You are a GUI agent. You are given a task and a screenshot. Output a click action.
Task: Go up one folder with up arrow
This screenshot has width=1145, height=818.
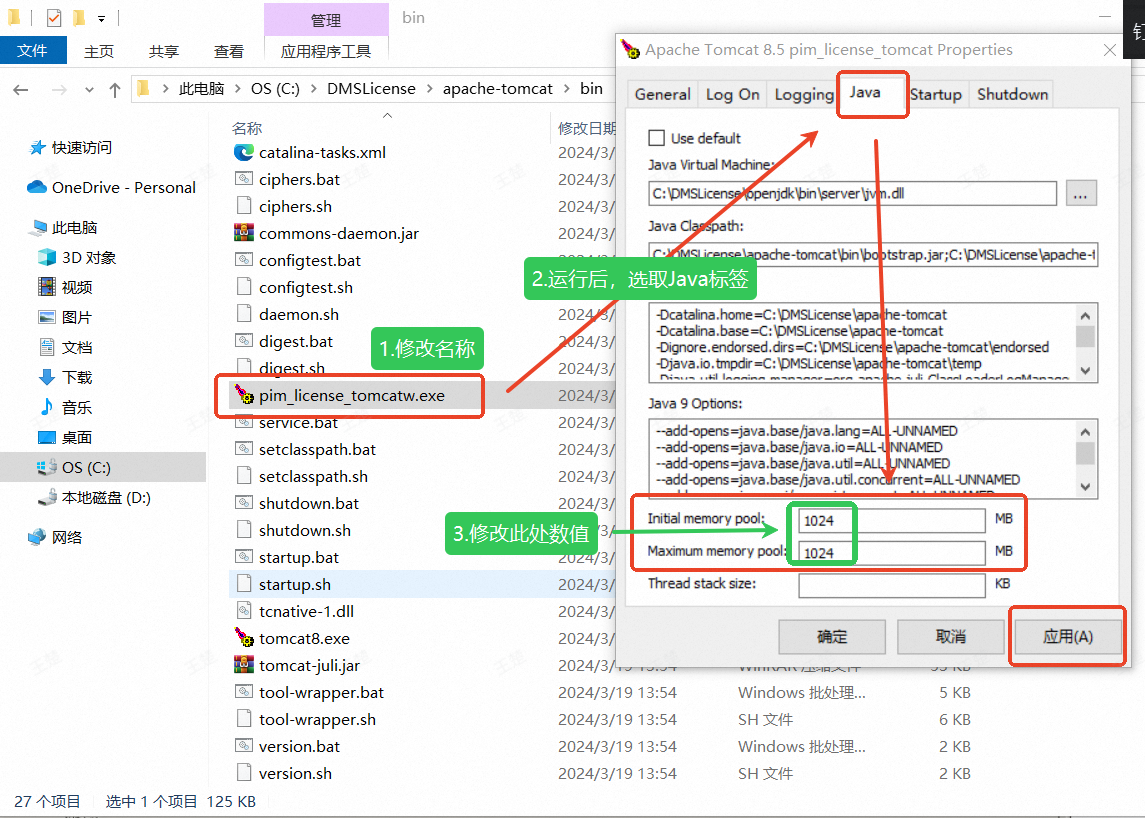(x=115, y=90)
